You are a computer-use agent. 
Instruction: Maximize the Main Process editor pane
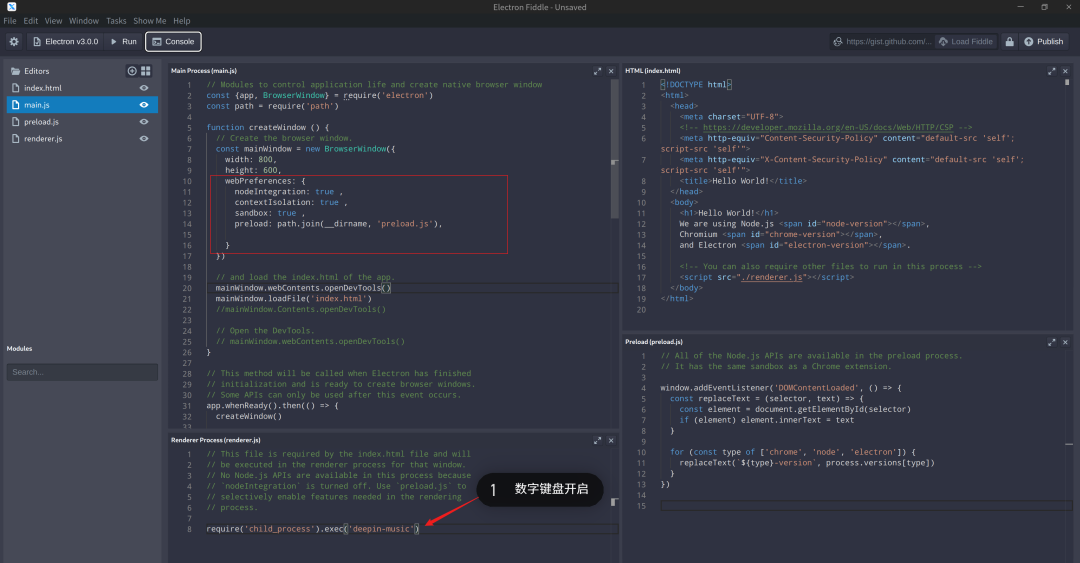tap(597, 71)
